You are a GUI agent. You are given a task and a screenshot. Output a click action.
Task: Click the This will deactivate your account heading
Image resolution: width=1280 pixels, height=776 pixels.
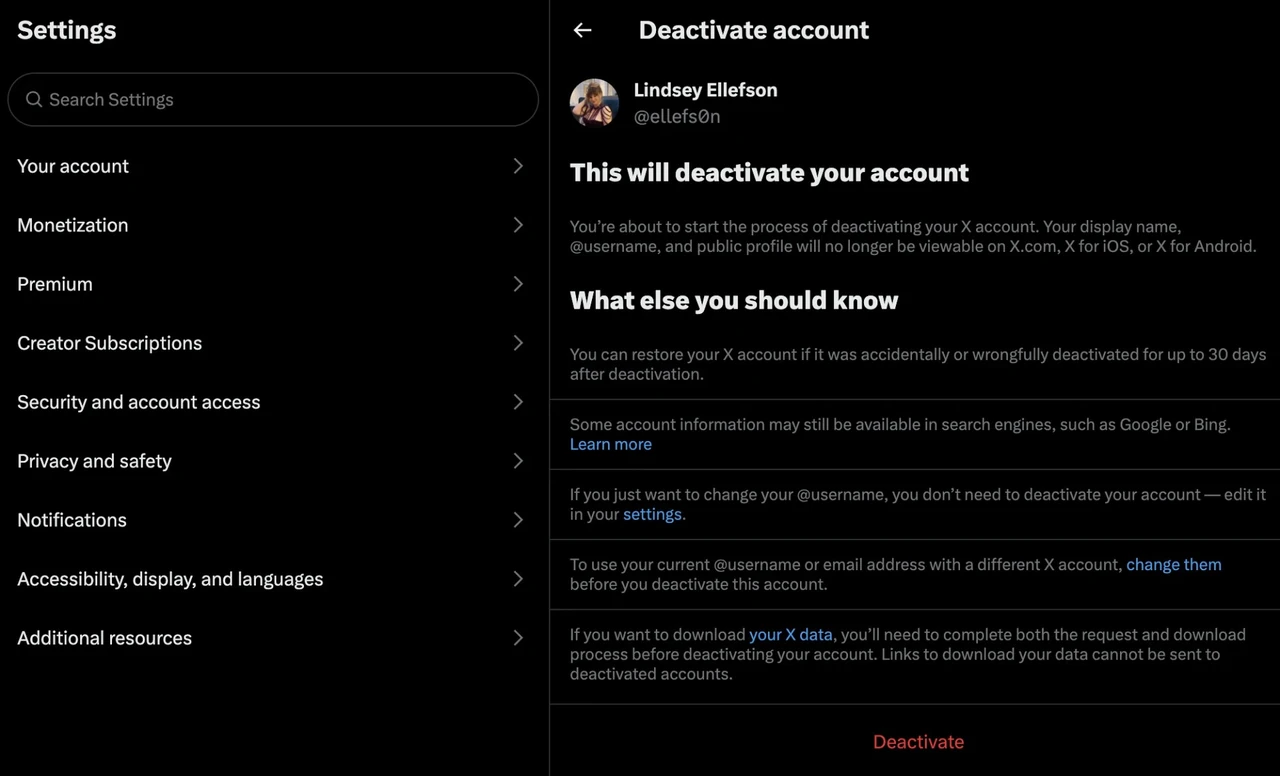pos(769,172)
